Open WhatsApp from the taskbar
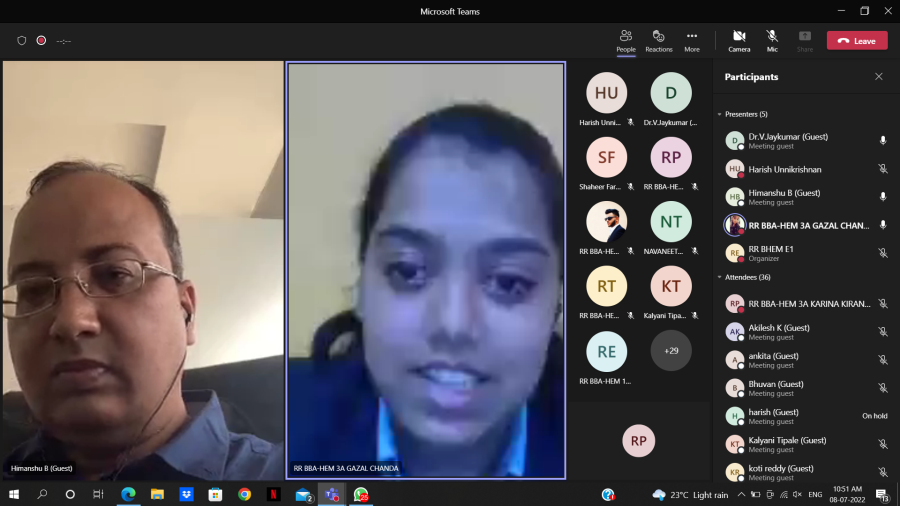 click(x=360, y=494)
